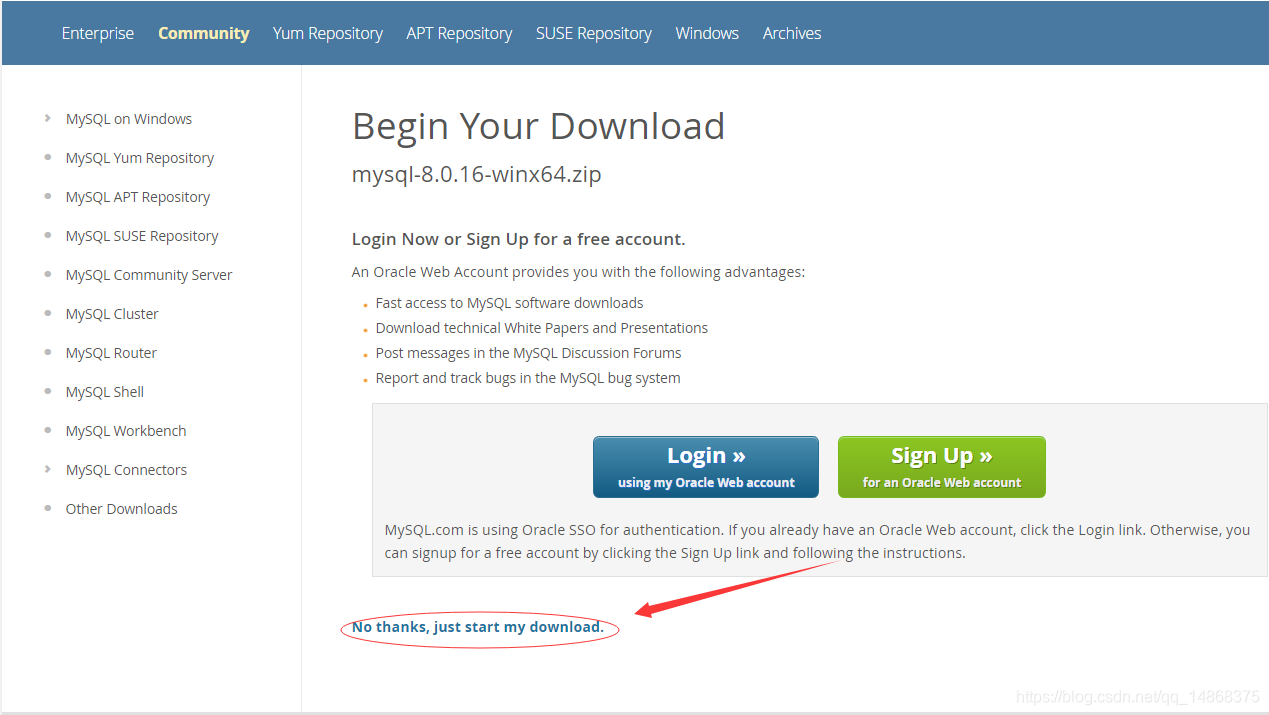The height and width of the screenshot is (715, 1269).
Task: Open MySQL APT Repository sidebar link
Action: tap(138, 197)
